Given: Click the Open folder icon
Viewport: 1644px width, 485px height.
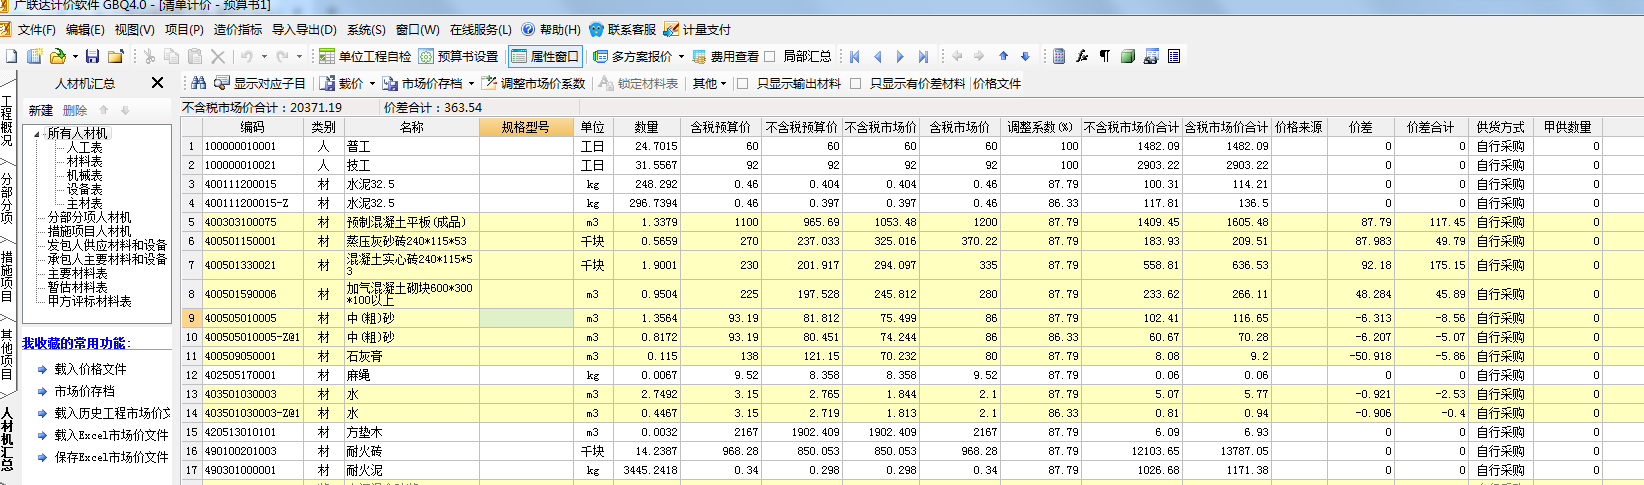Looking at the screenshot, I should 57,56.
